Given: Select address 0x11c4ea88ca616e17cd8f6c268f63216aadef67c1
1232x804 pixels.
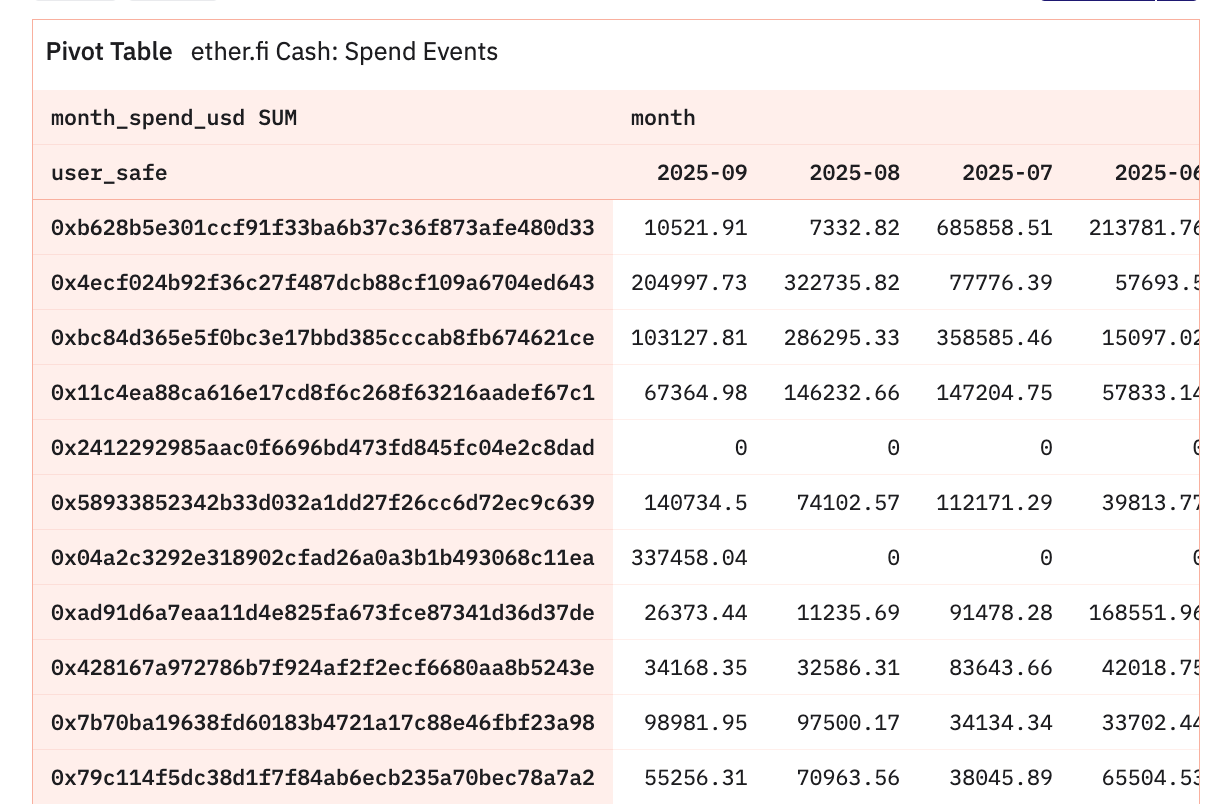Looking at the screenshot, I should 323,393.
